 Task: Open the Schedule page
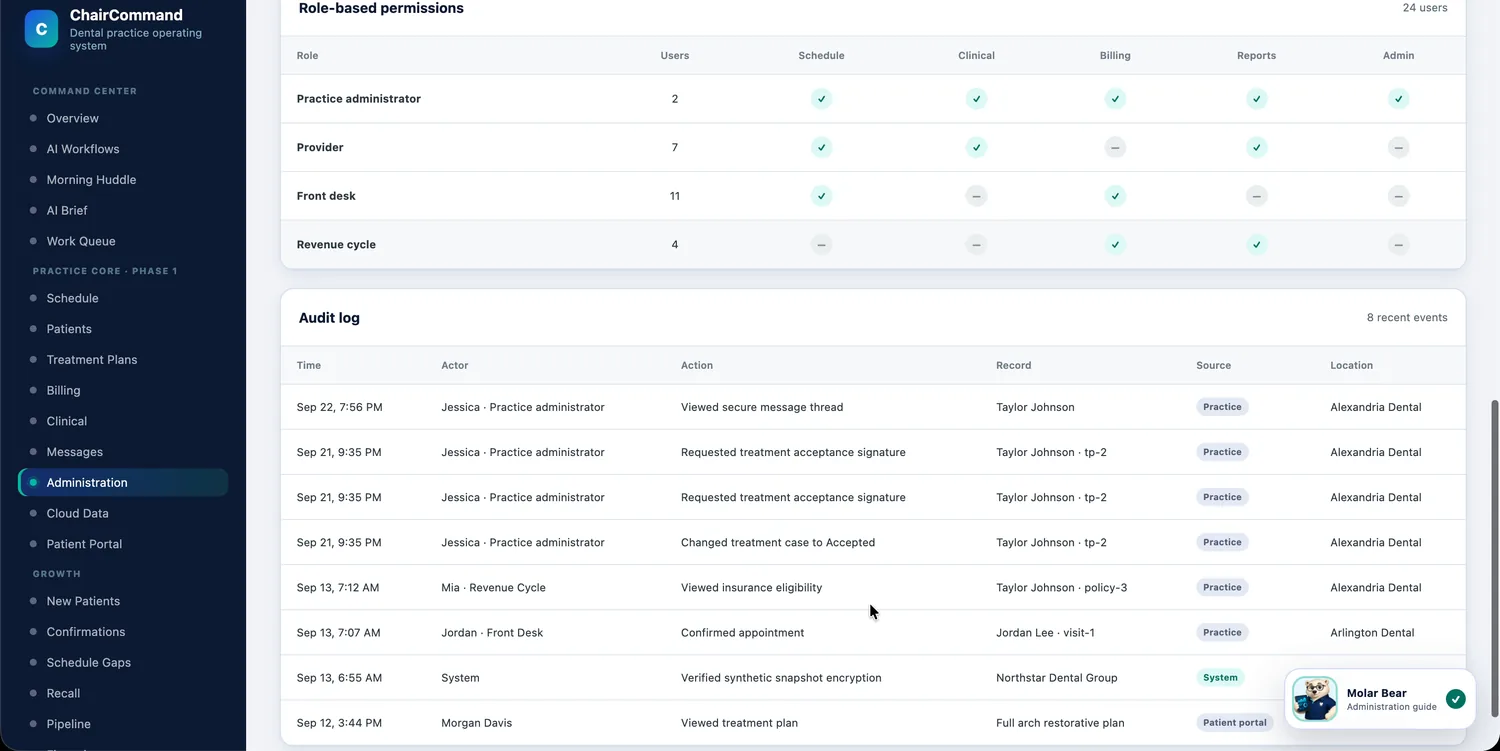click(123, 298)
